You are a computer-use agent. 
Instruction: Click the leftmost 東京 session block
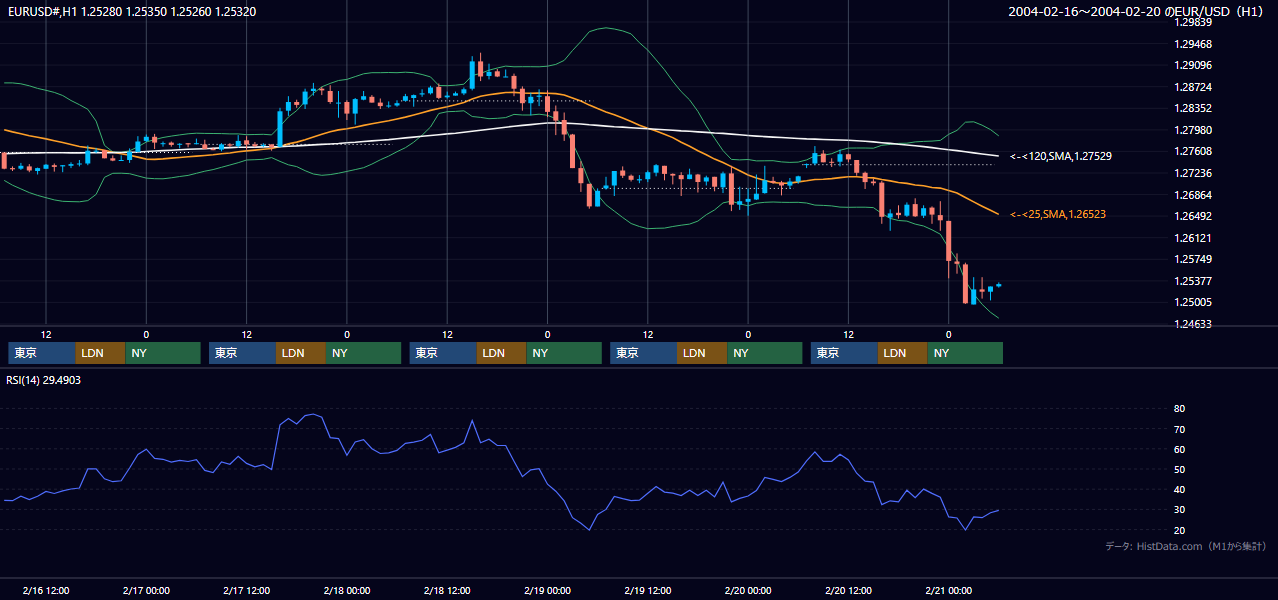(42, 353)
